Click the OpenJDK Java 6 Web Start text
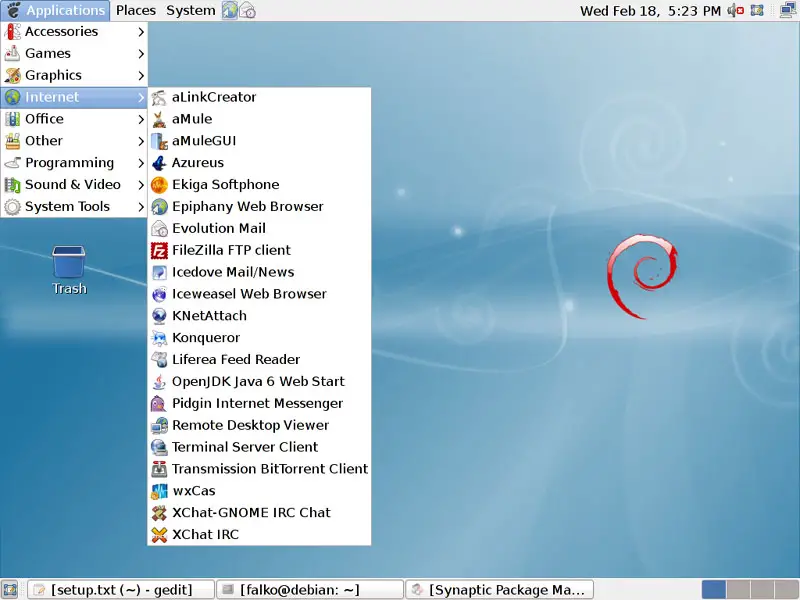Image resolution: width=800 pixels, height=600 pixels. tap(258, 382)
